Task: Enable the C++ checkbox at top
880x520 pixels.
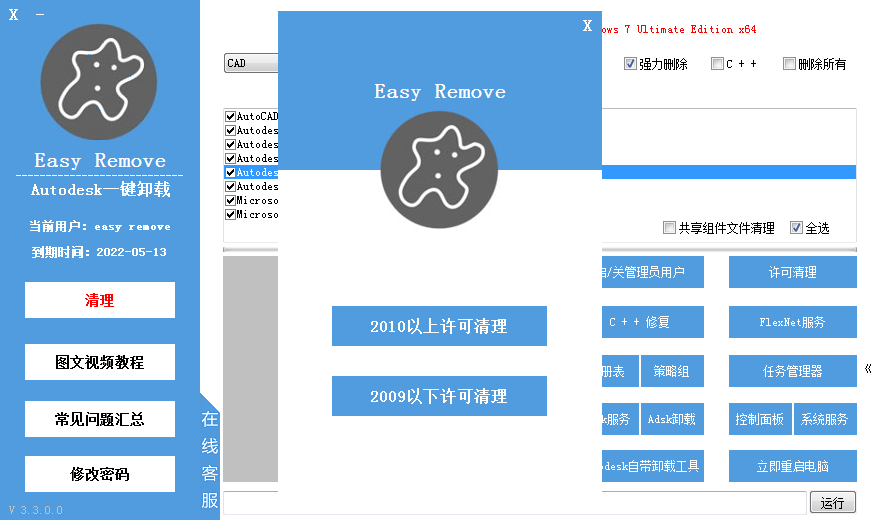Action: [717, 64]
